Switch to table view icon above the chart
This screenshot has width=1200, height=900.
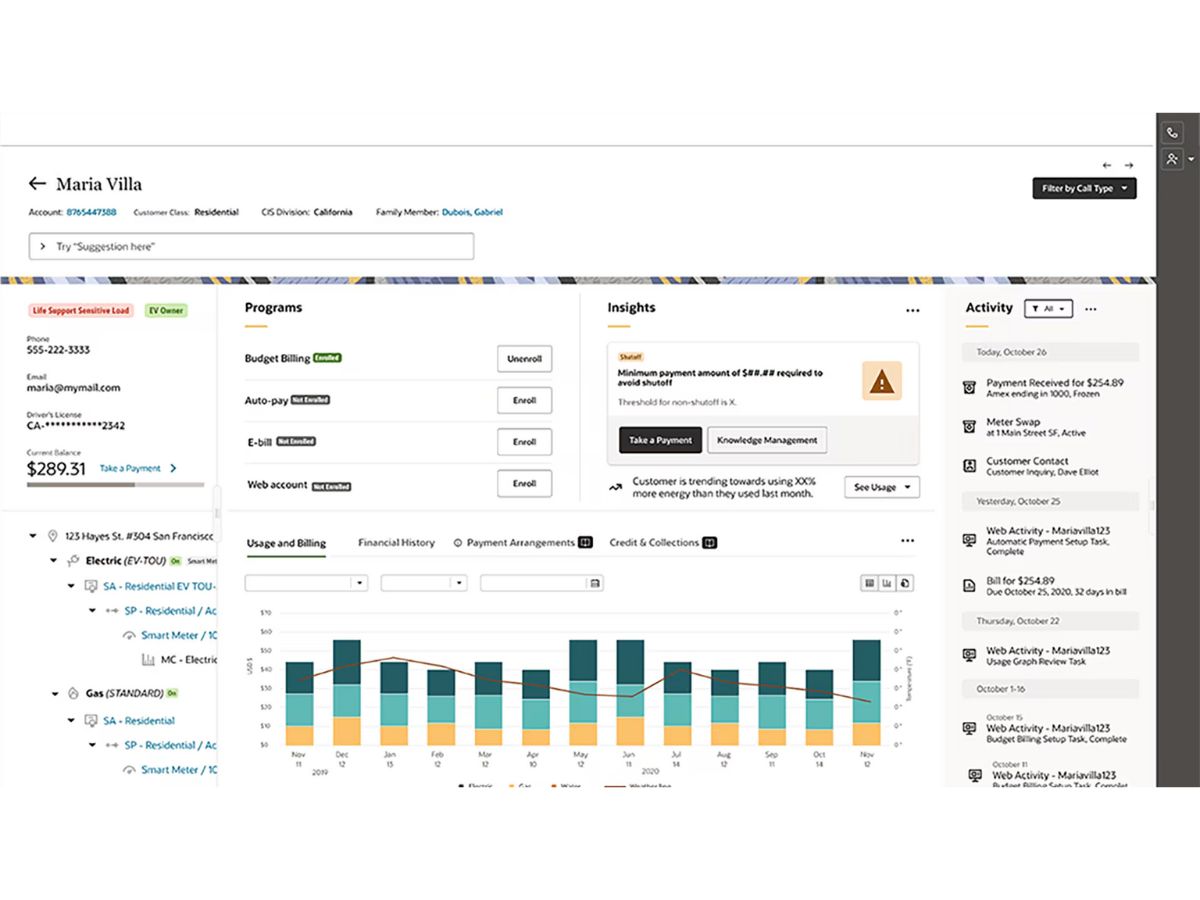(x=870, y=583)
